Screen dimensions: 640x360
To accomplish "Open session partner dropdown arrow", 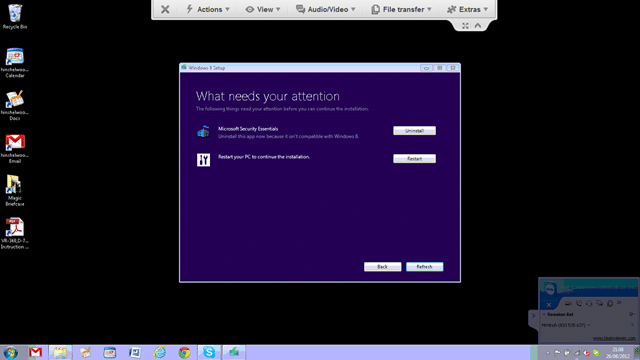I will click(589, 325).
